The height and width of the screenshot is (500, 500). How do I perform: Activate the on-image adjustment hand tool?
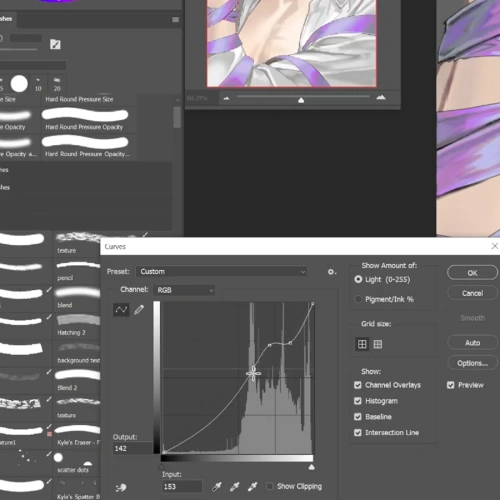pos(121,487)
